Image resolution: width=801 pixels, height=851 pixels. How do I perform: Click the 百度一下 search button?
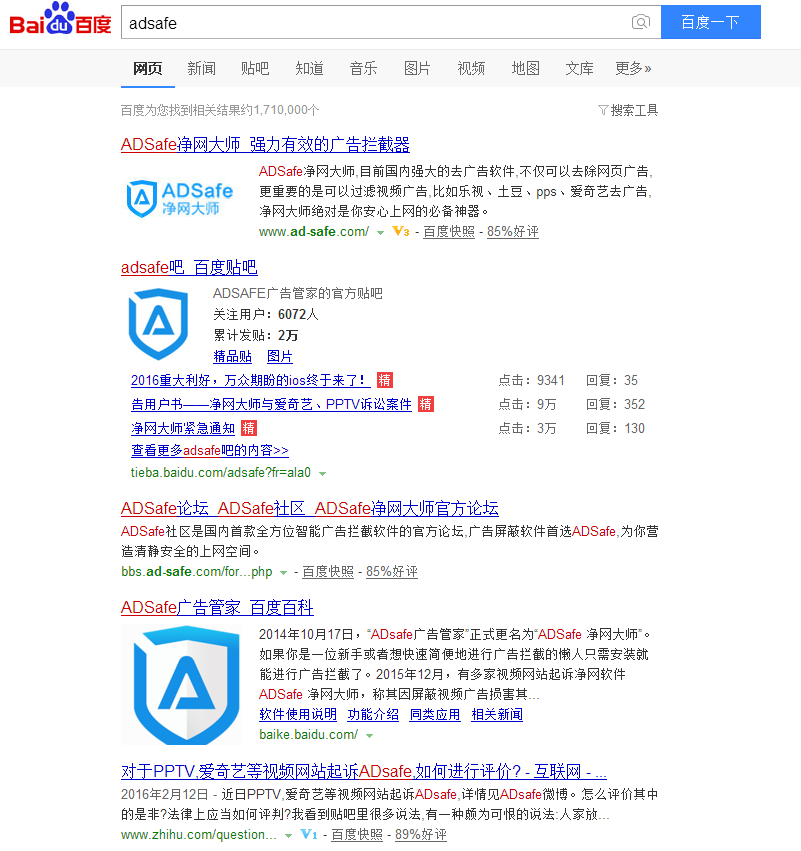click(x=710, y=22)
